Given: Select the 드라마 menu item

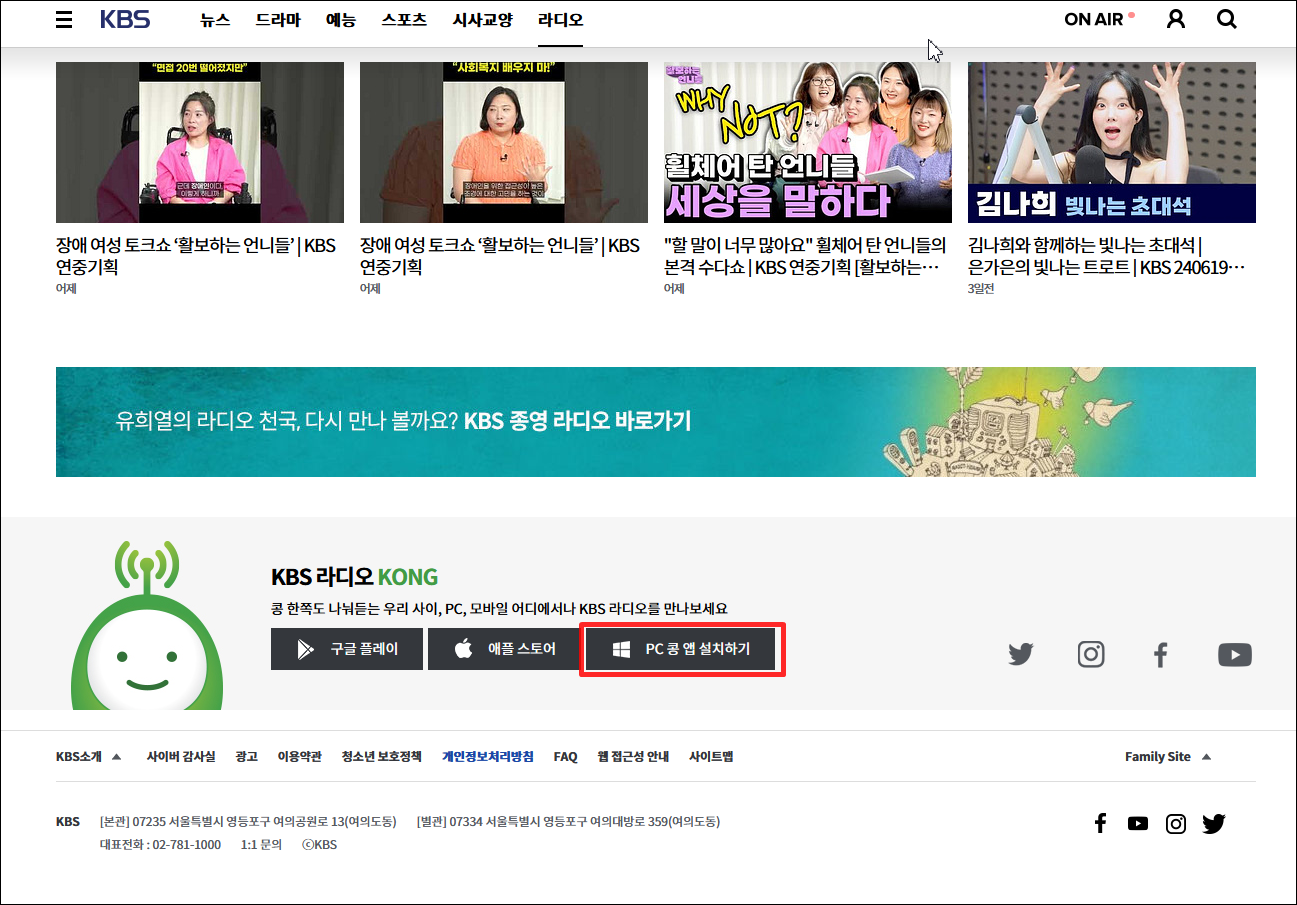Looking at the screenshot, I should [x=277, y=19].
